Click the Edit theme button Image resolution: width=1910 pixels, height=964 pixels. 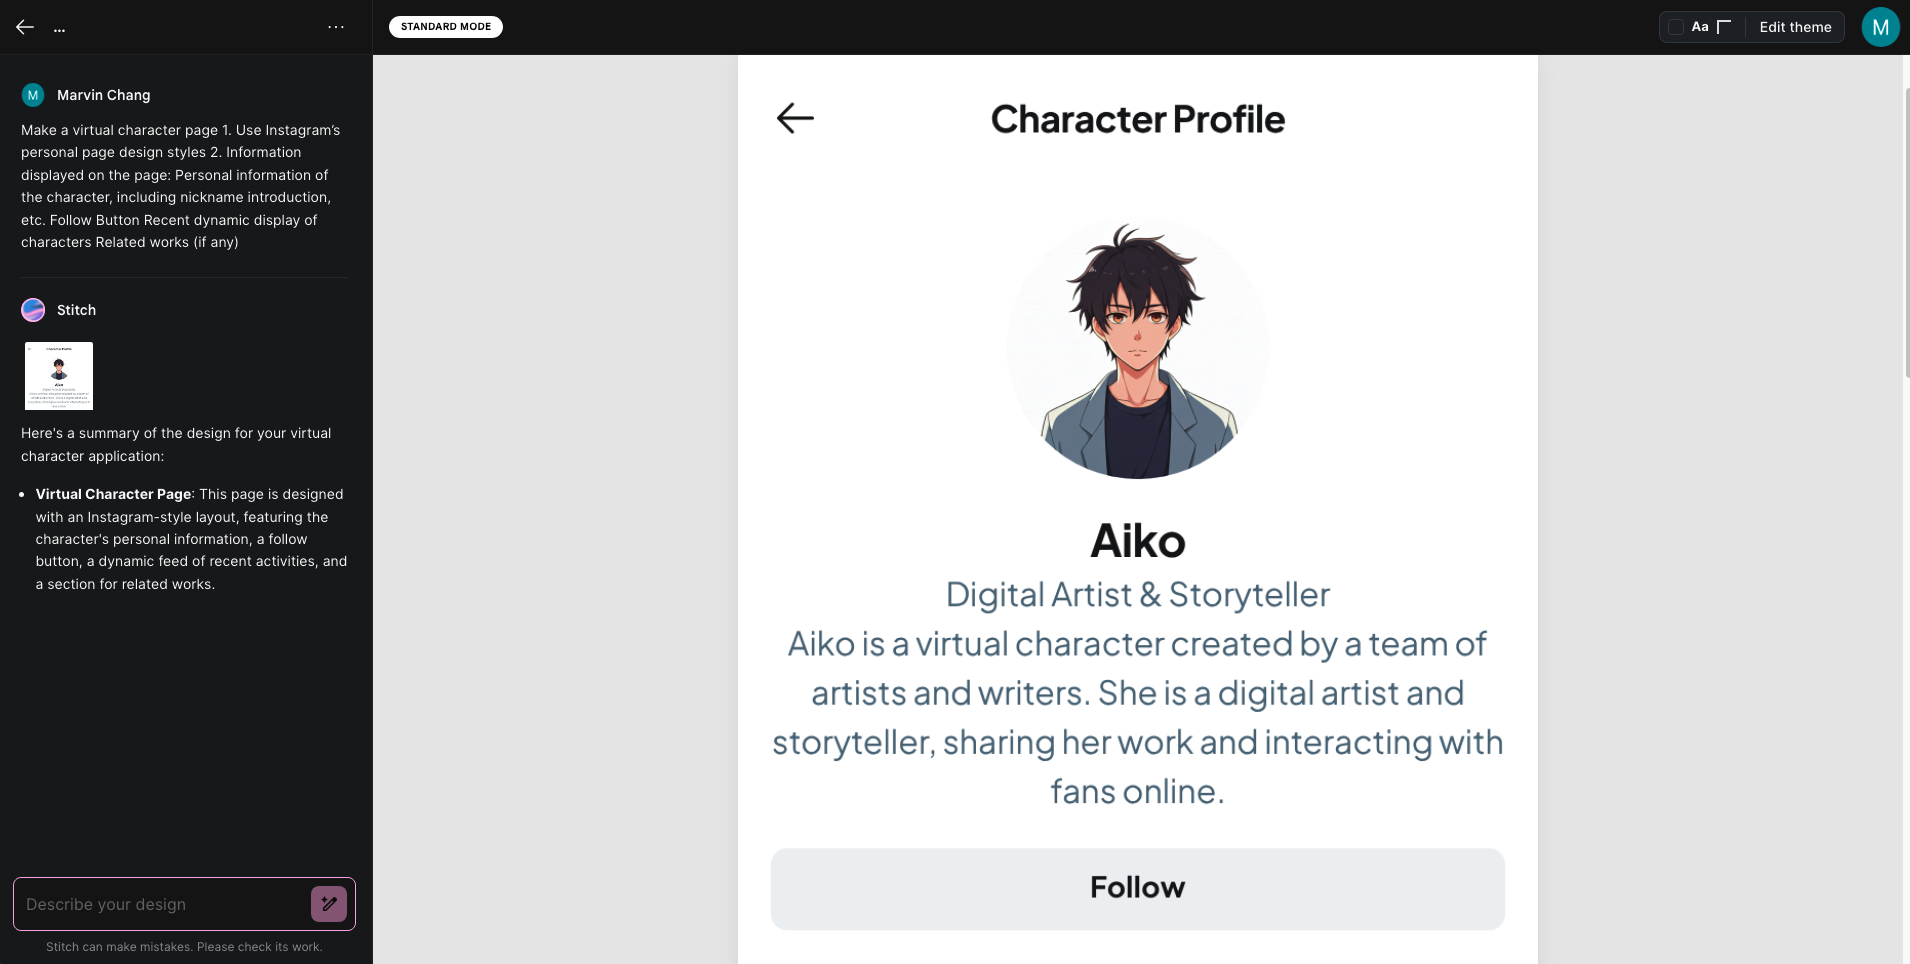[x=1795, y=27]
